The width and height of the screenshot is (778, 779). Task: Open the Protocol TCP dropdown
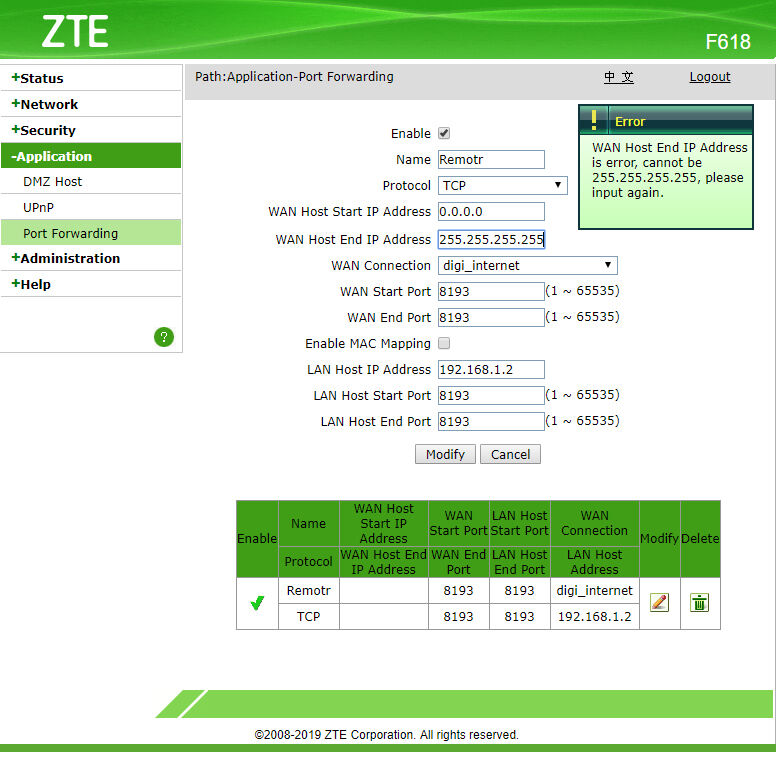pyautogui.click(x=502, y=185)
